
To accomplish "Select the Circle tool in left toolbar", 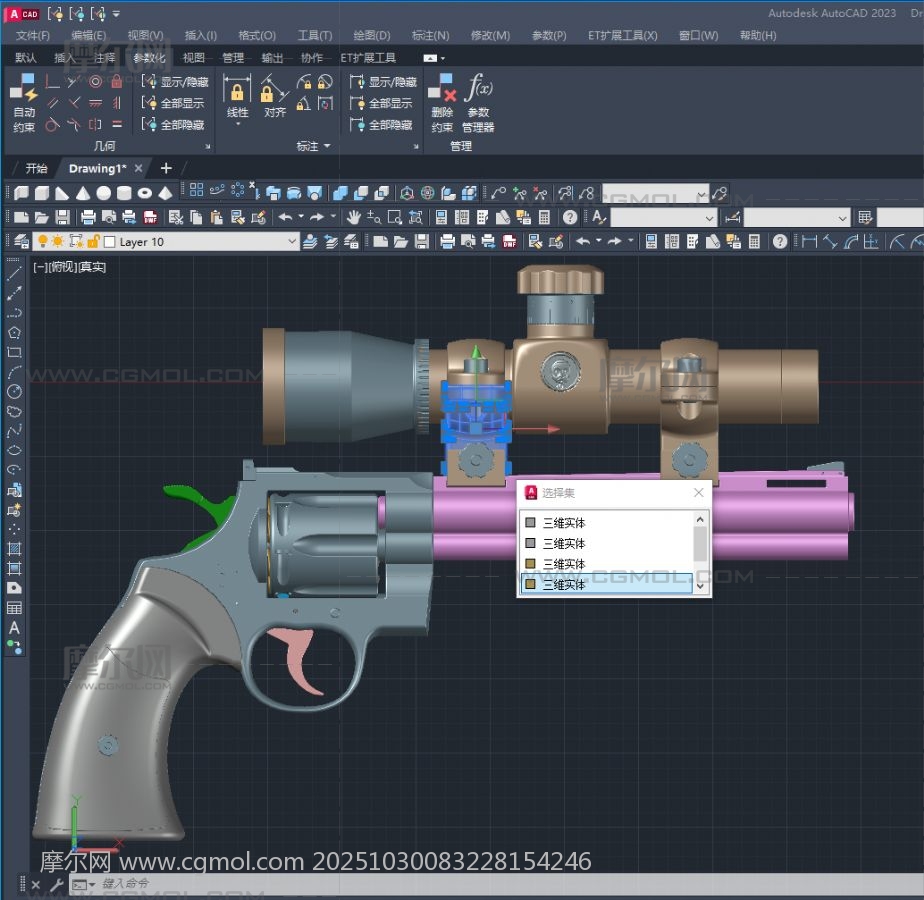I will click(x=14, y=391).
